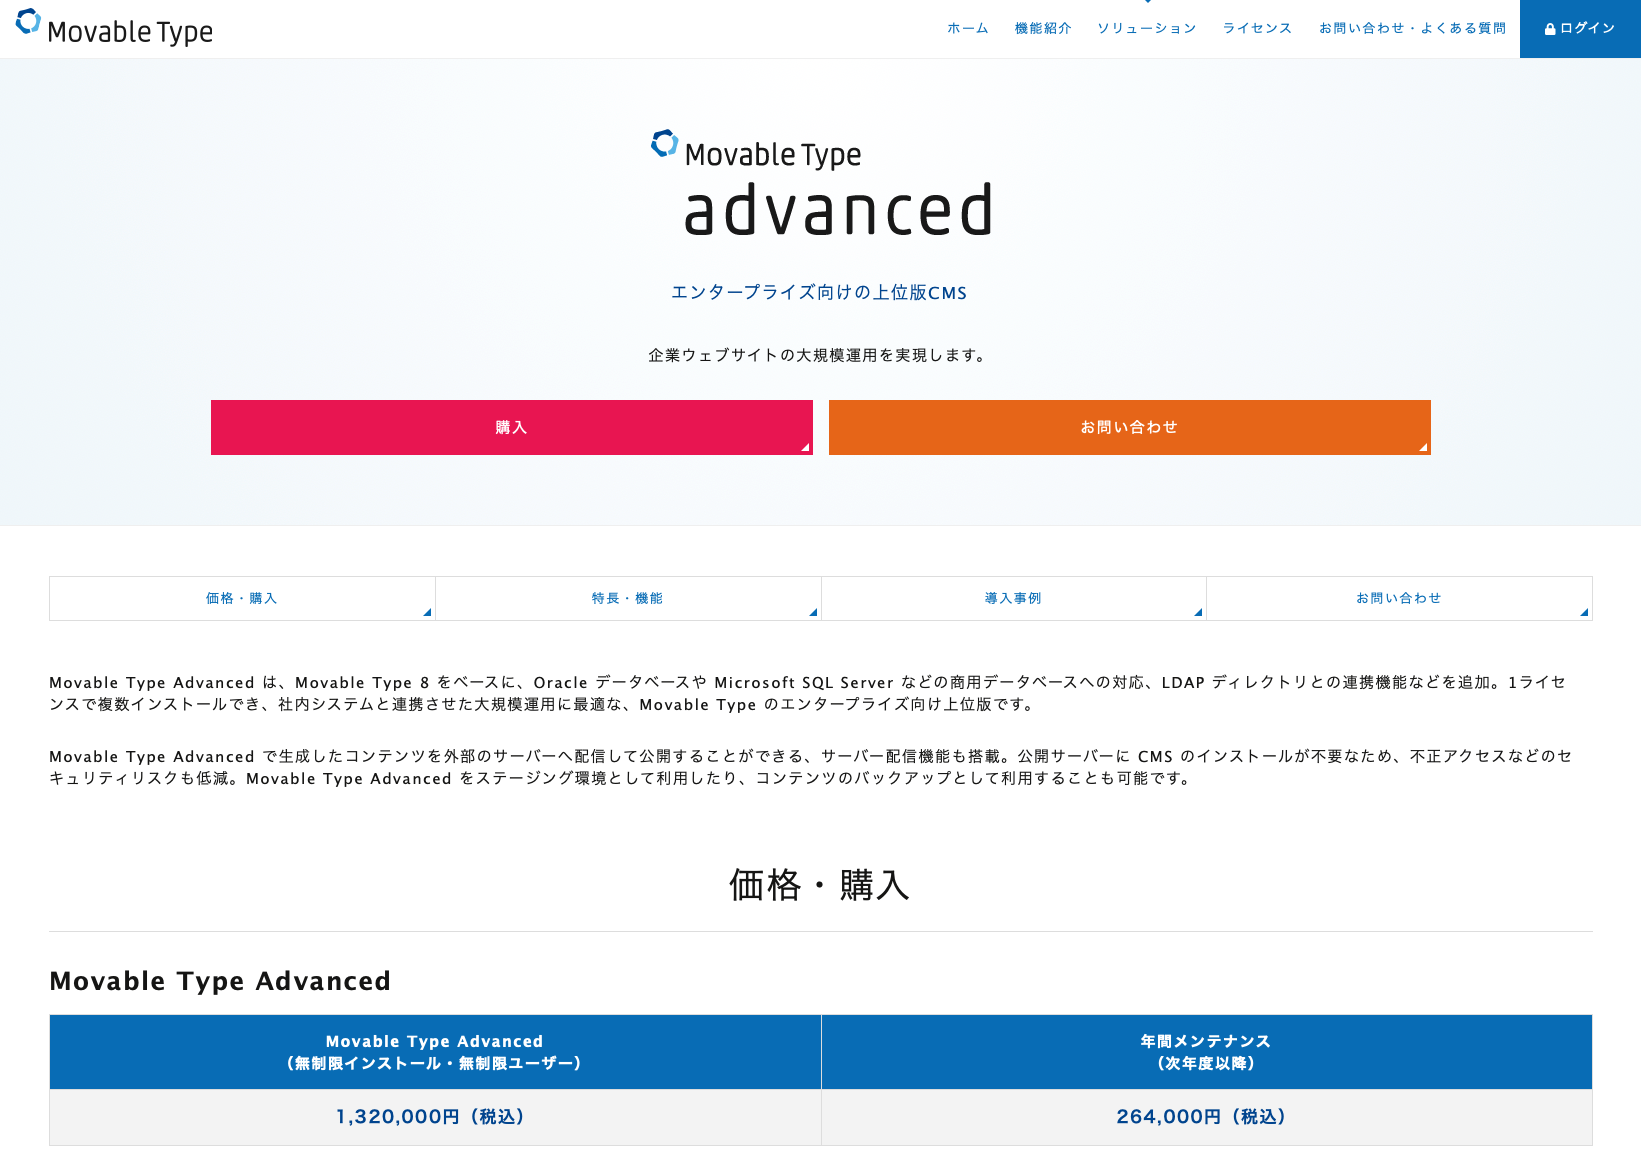The width and height of the screenshot is (1641, 1173).
Task: Click the Movable Type logo in header
Action: pyautogui.click(x=114, y=28)
